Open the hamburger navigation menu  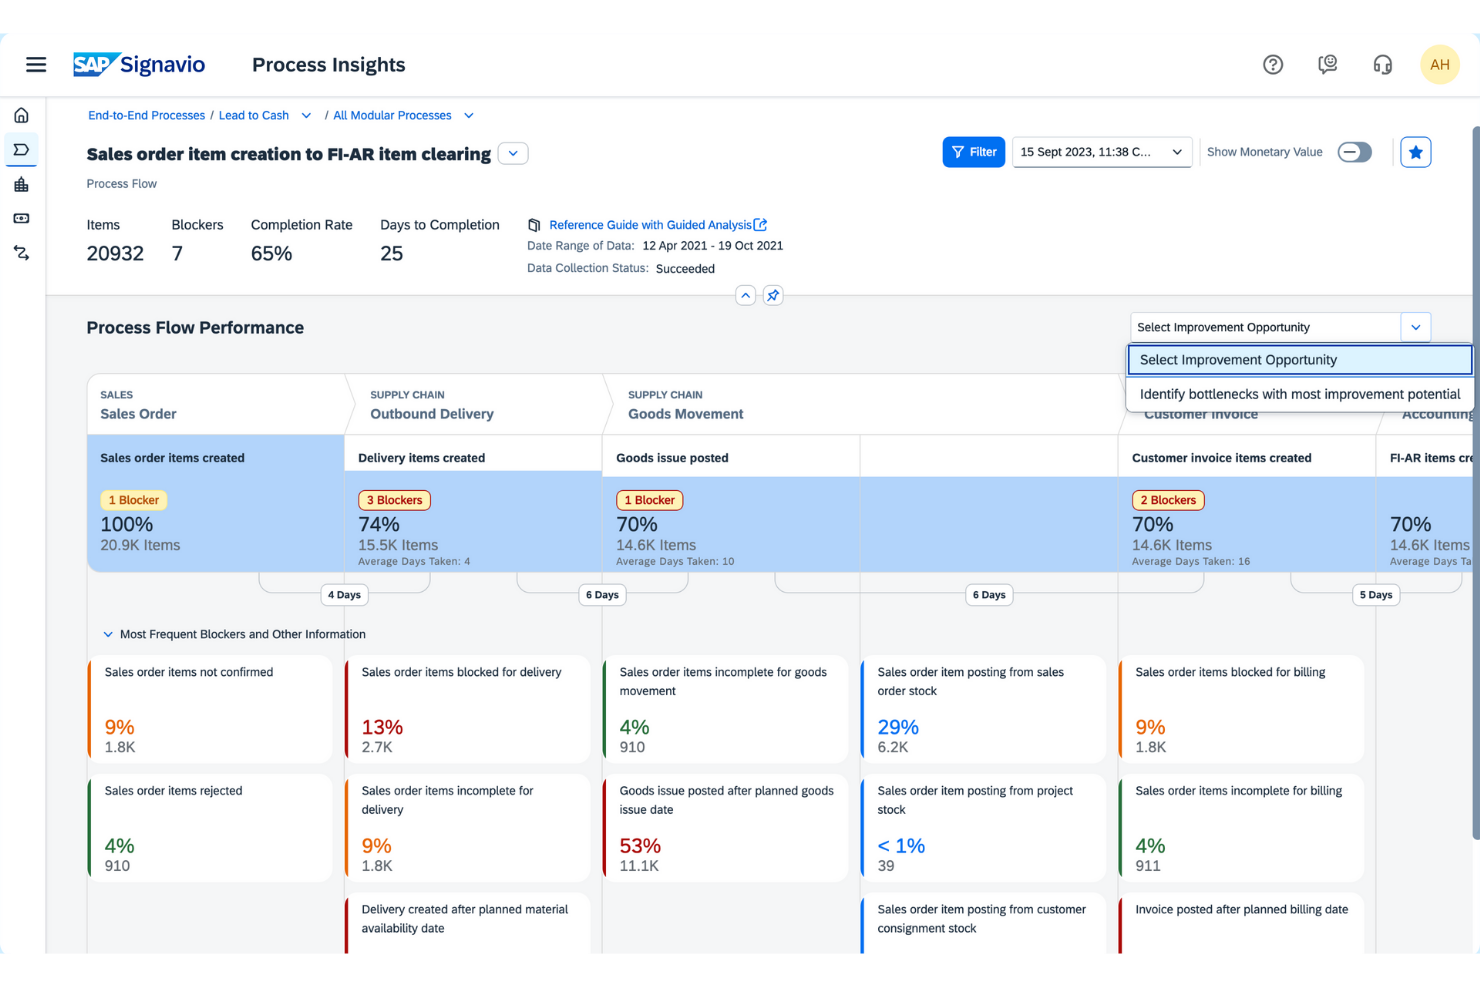tap(36, 64)
